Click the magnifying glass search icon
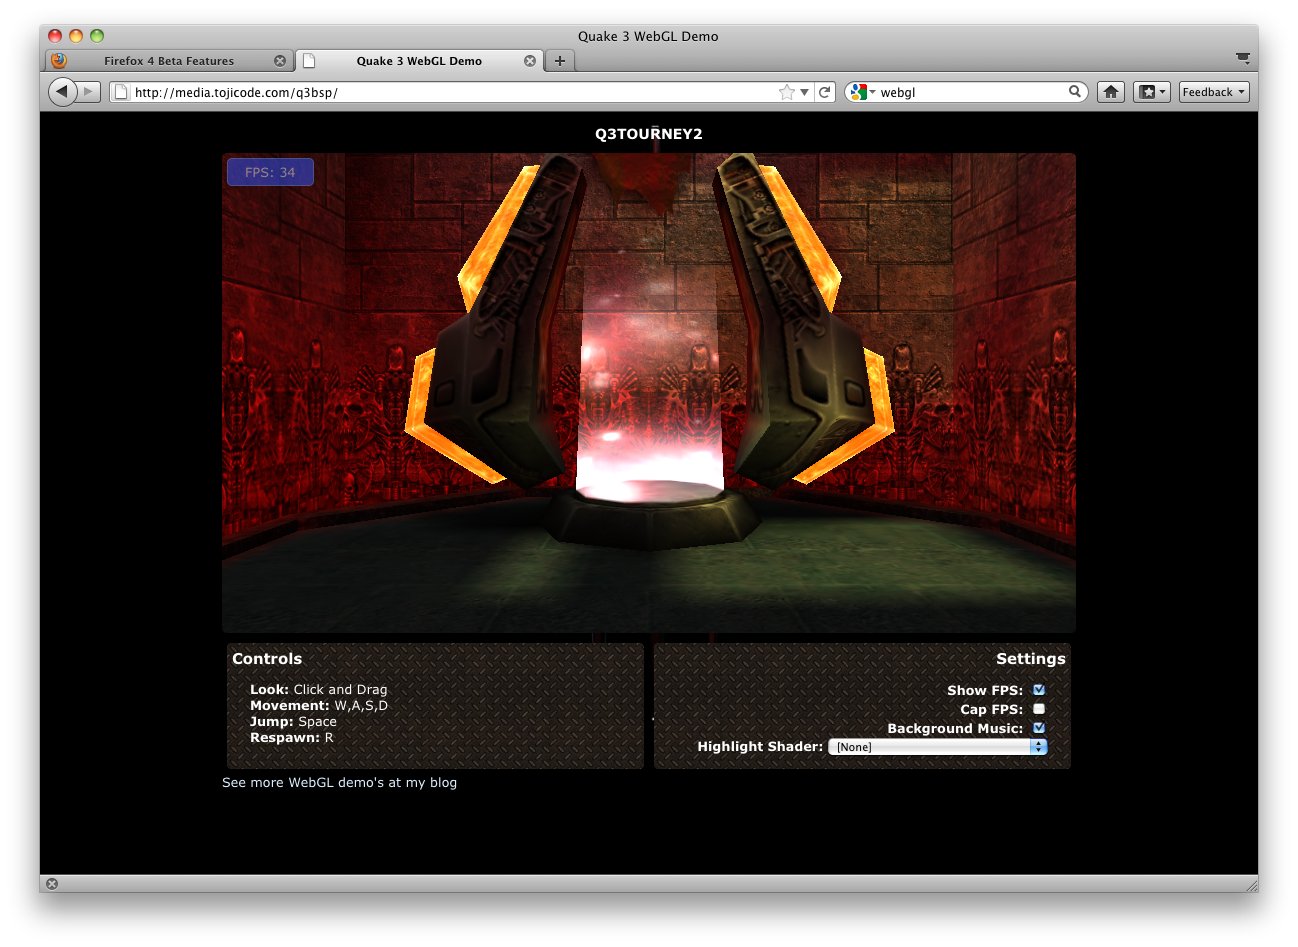1298x947 pixels. [x=1074, y=91]
